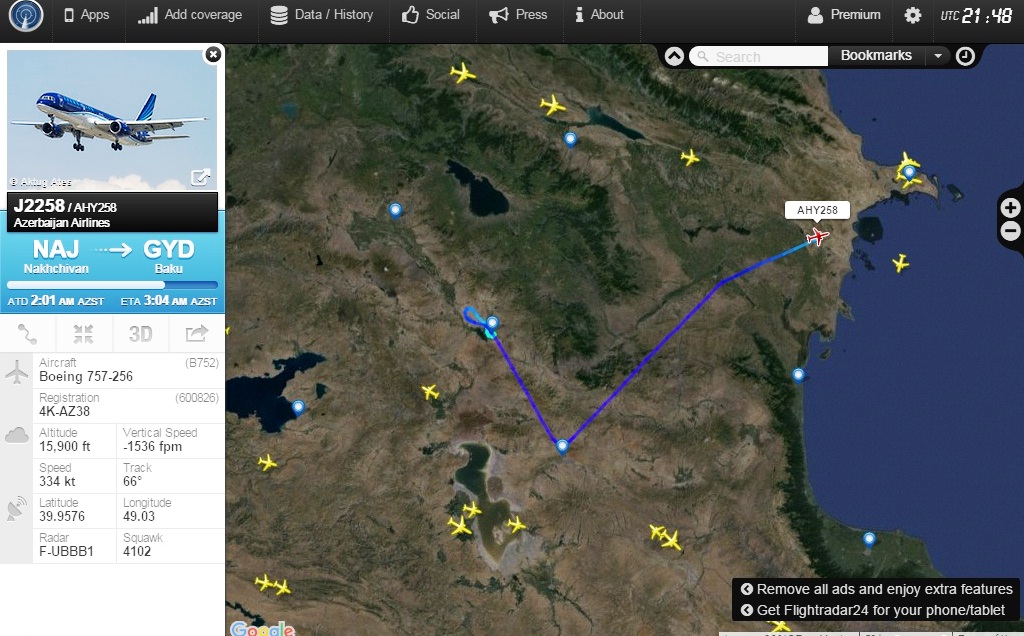Click the J2258 flight number heading

[x=39, y=206]
